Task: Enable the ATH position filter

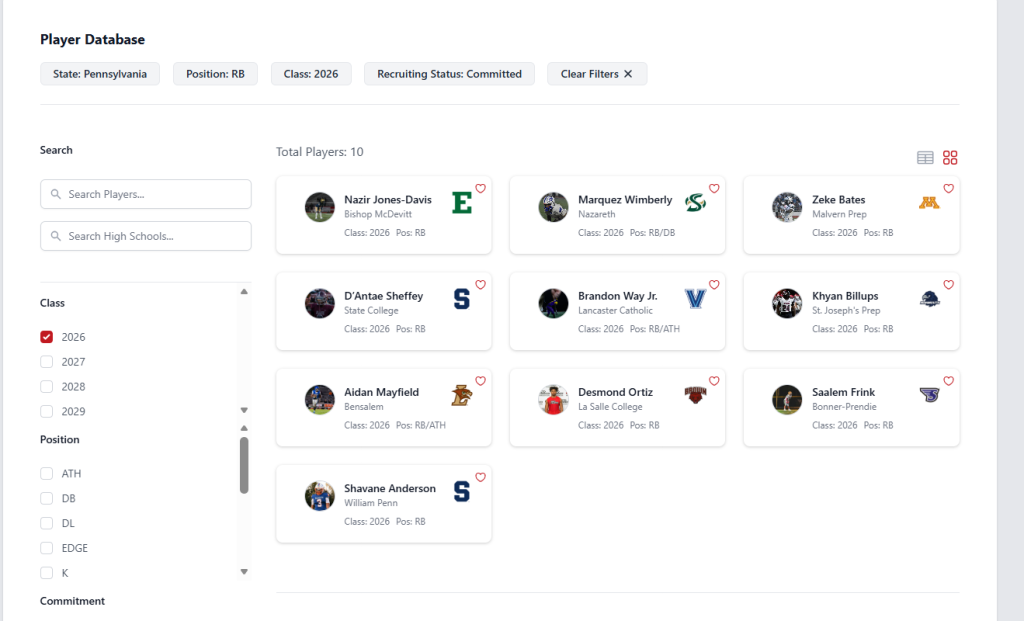Action: tap(47, 474)
